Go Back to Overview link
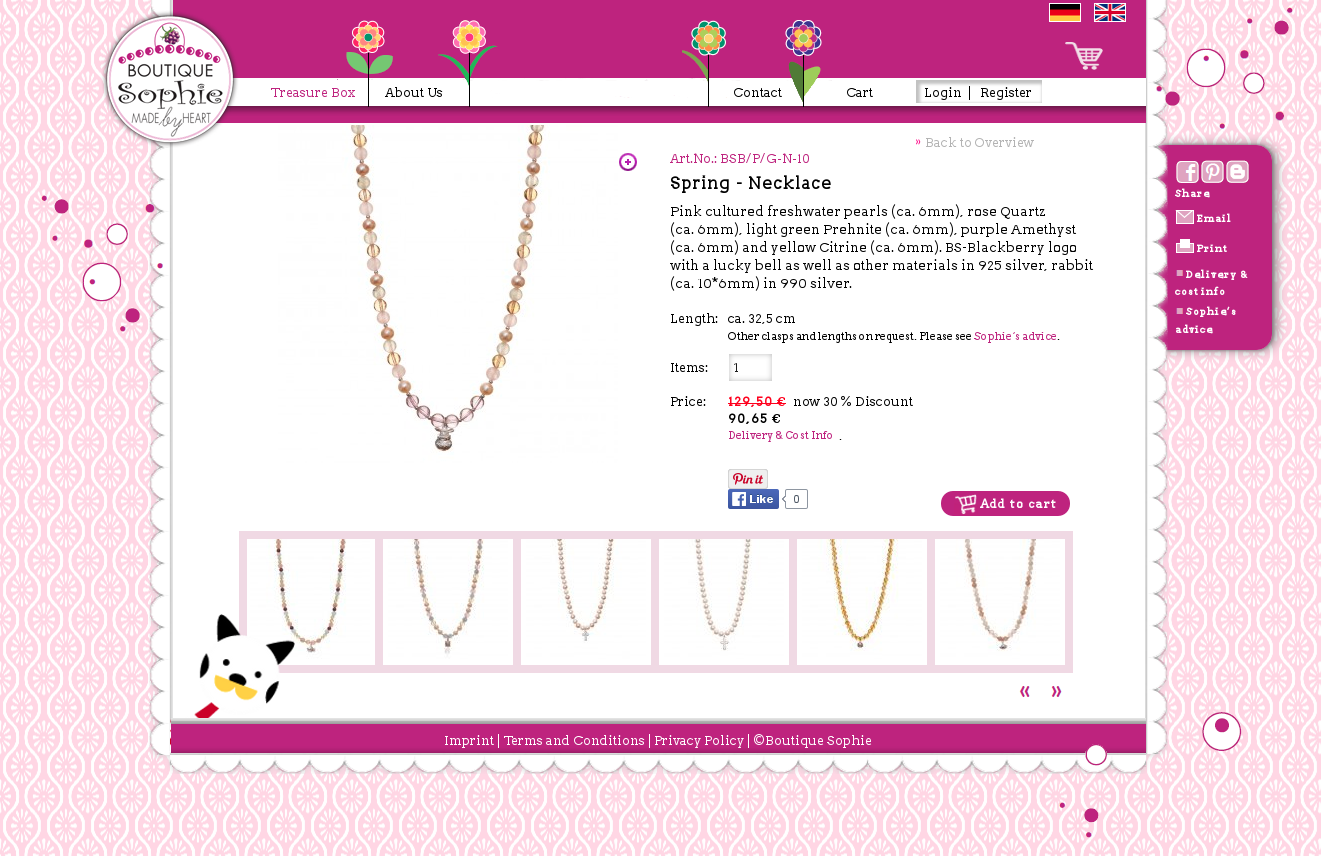This screenshot has width=1321, height=856. [x=979, y=142]
